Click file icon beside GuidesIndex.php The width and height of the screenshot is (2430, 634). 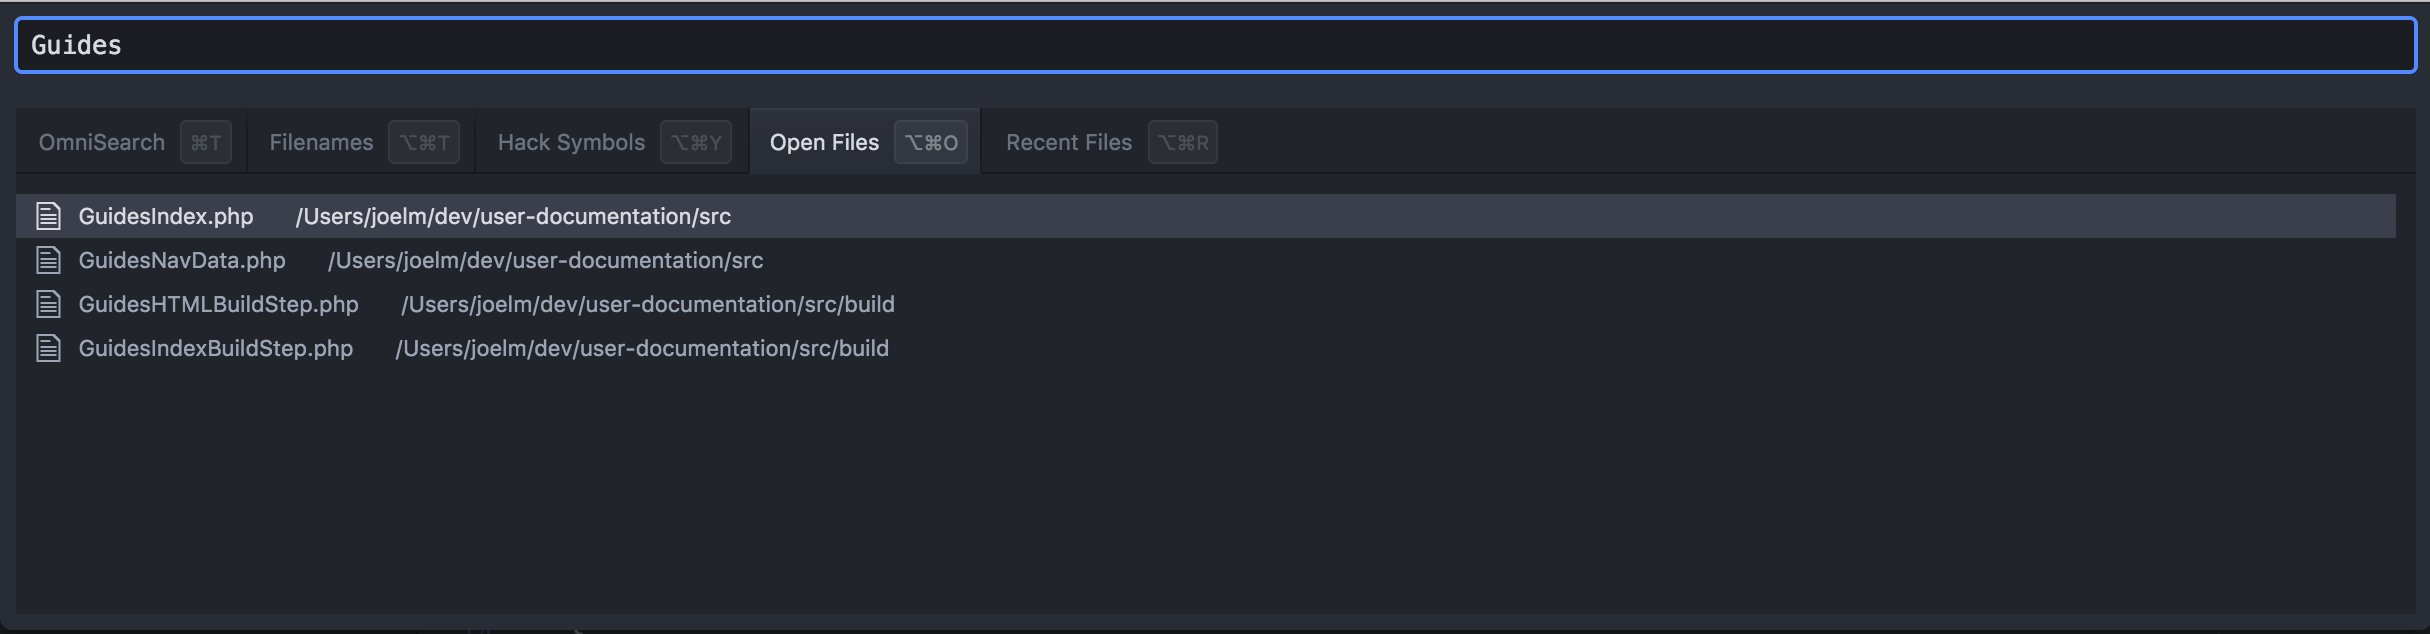48,216
